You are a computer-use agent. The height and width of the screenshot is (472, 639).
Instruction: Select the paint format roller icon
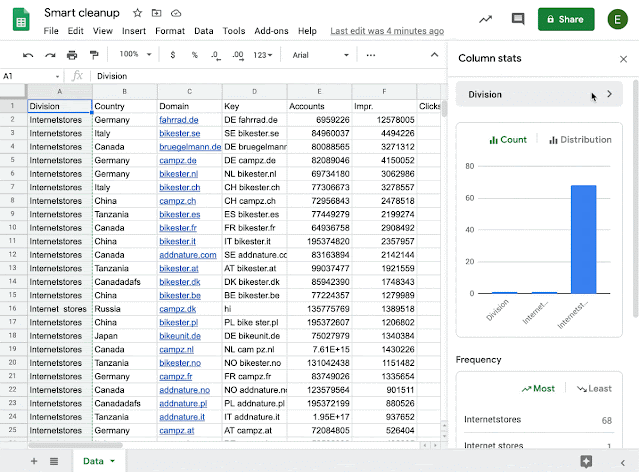click(x=94, y=55)
